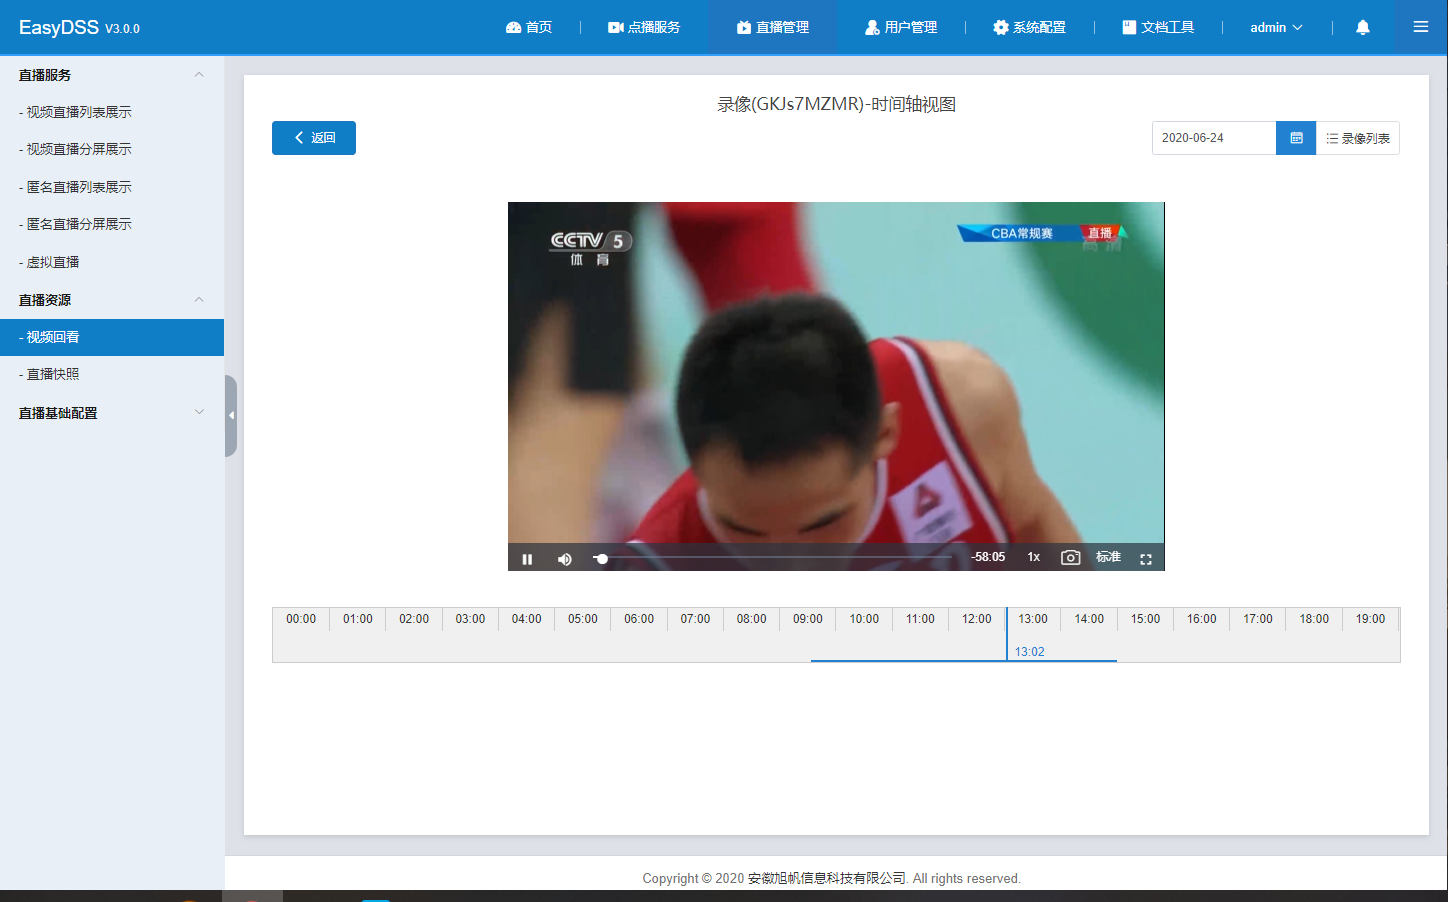
Task: Open 录像列表 recording list
Action: tap(1358, 138)
